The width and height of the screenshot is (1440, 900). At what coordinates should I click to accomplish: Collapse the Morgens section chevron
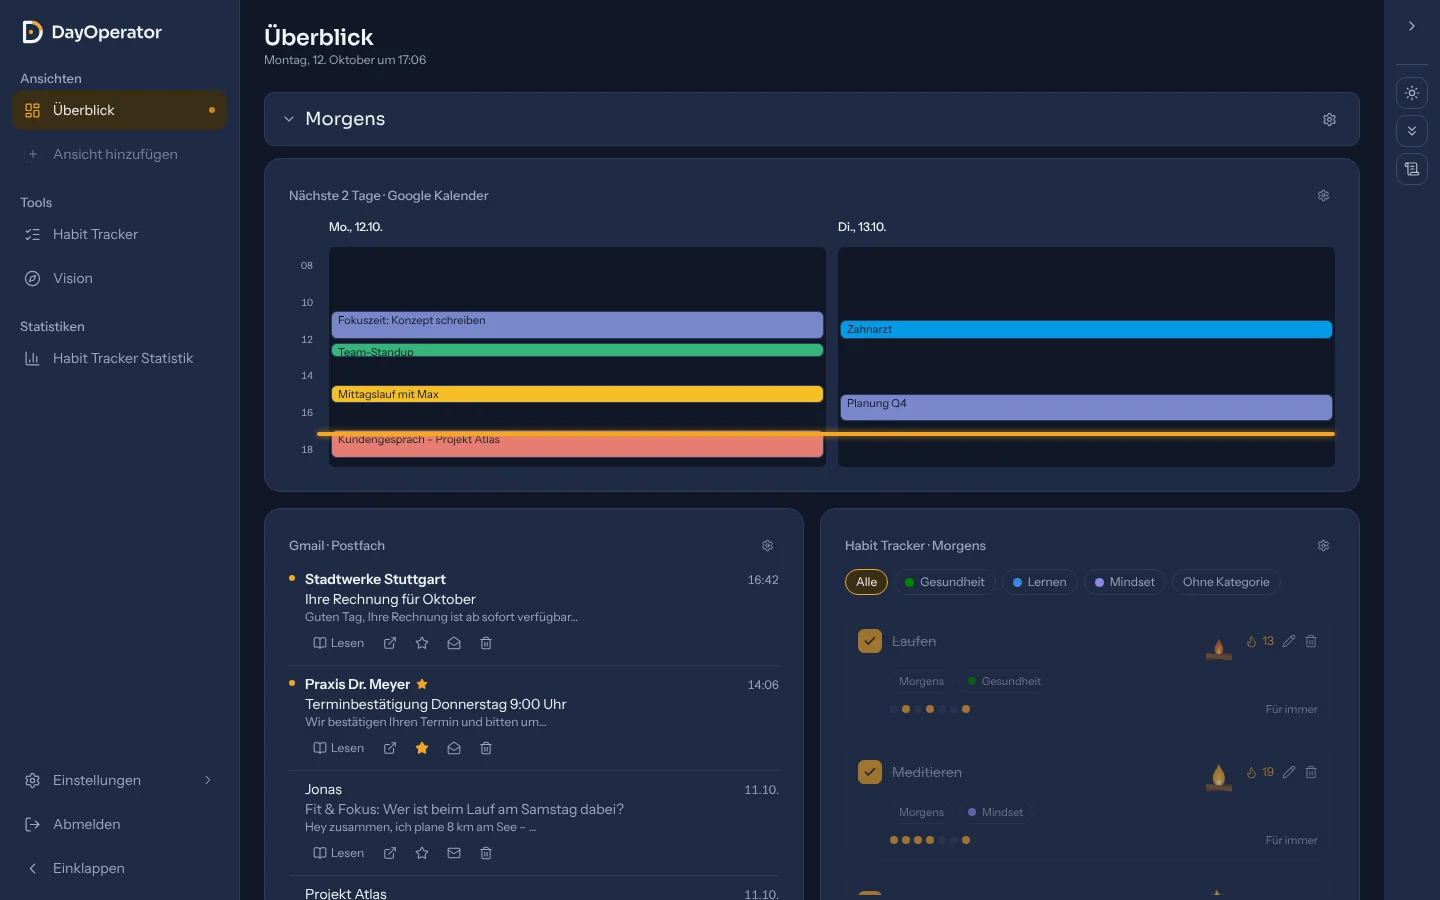(289, 119)
